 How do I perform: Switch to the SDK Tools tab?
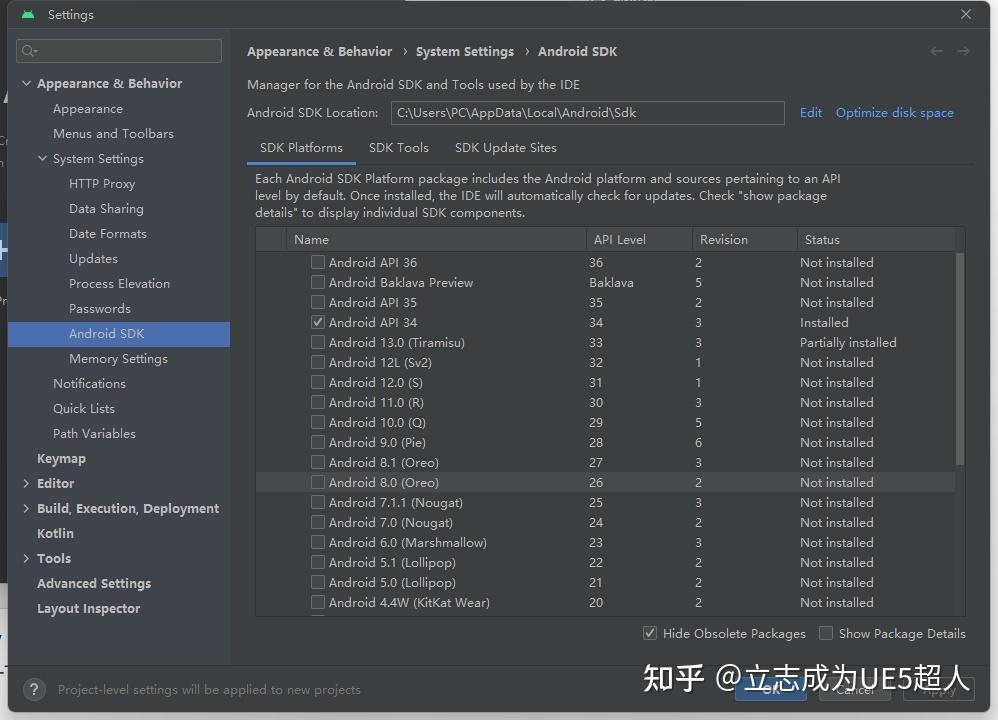click(399, 147)
